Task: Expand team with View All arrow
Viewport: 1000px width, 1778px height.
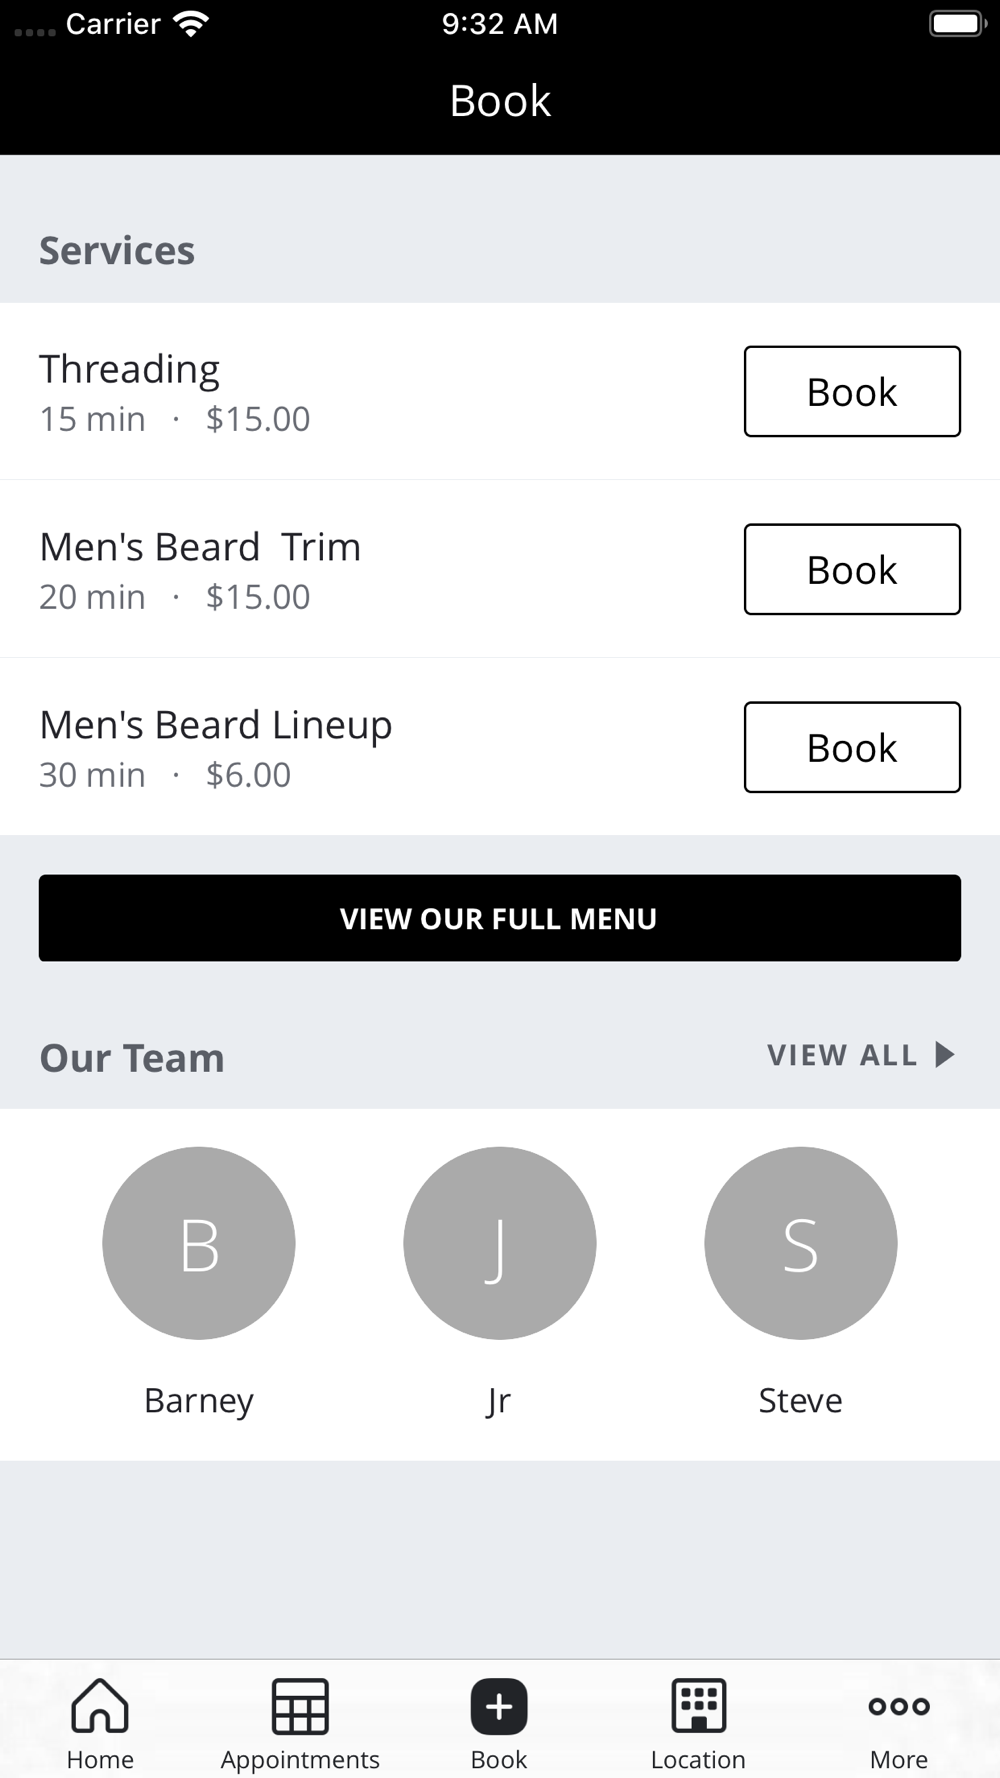Action: coord(945,1054)
